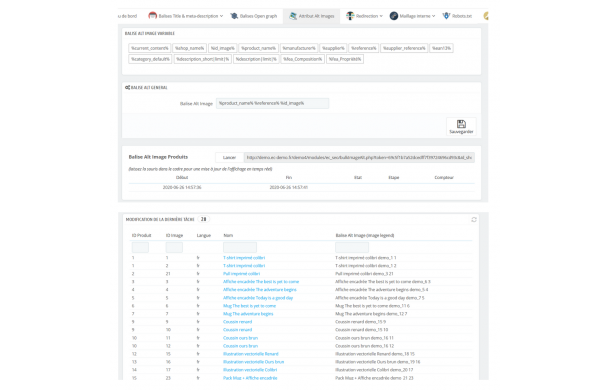Open Illustration vectorielle Colibri link
610x390 pixels.
(250, 370)
